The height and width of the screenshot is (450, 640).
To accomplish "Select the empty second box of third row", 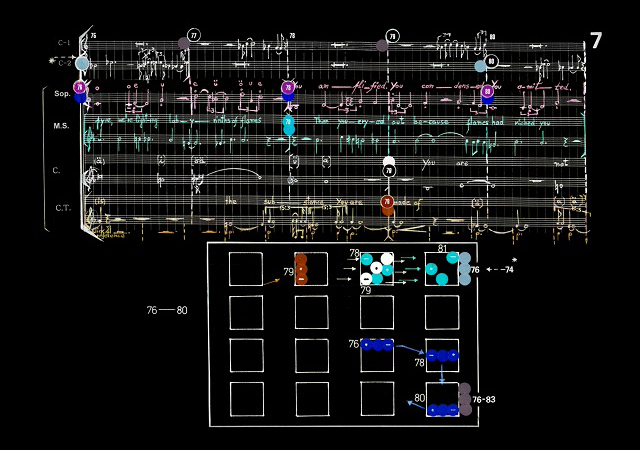I will pyautogui.click(x=312, y=355).
